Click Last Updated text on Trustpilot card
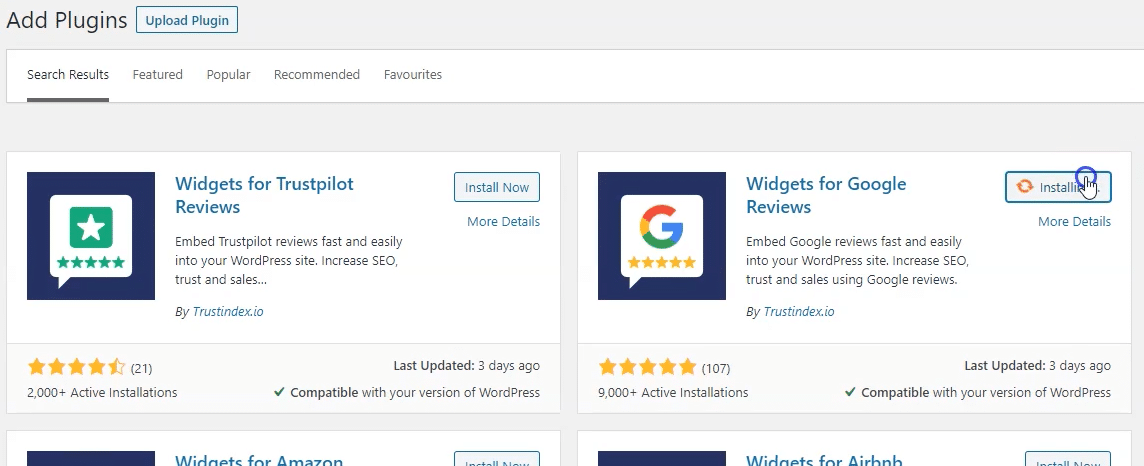The height and width of the screenshot is (466, 1144). 467,365
